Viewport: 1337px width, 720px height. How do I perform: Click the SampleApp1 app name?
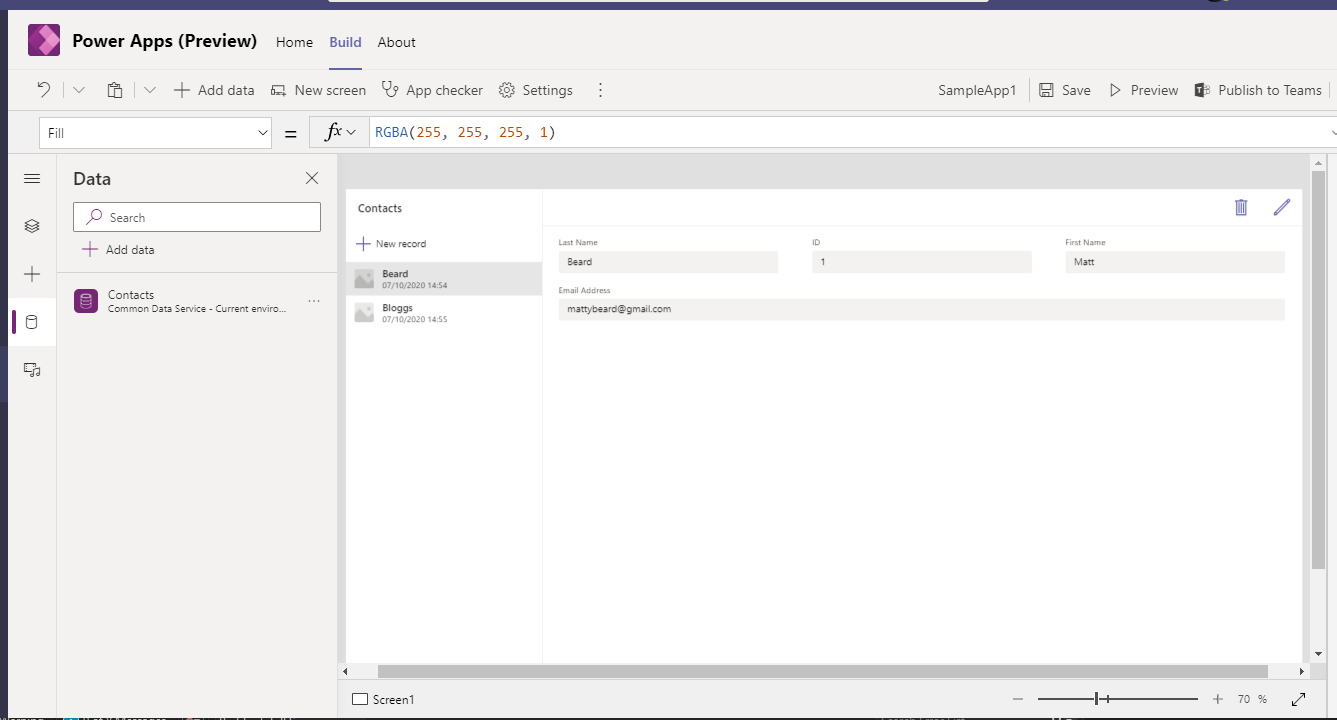(x=977, y=90)
